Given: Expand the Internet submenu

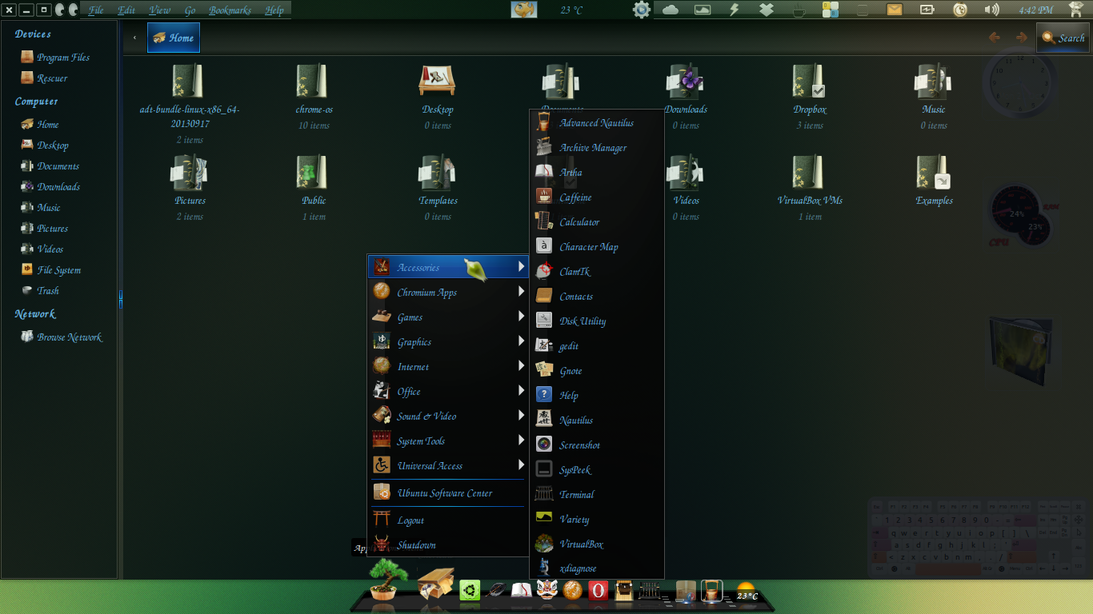Looking at the screenshot, I should (x=447, y=367).
